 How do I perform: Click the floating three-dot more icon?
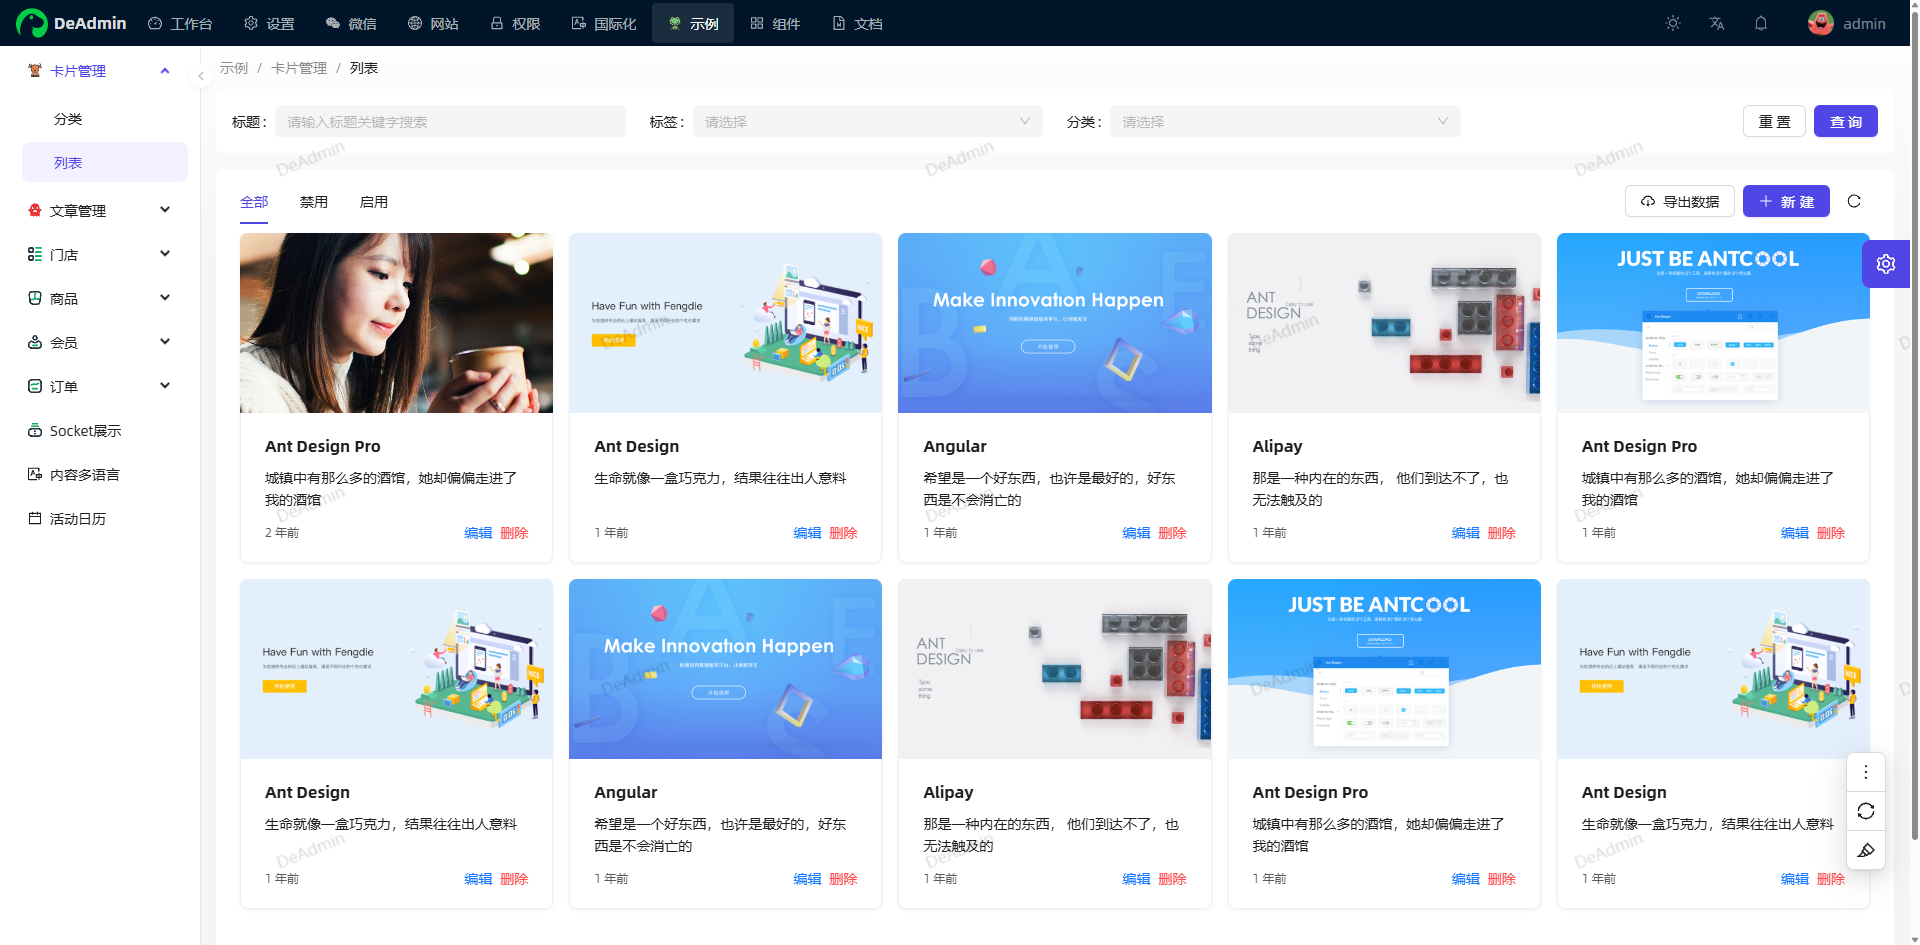(x=1866, y=772)
